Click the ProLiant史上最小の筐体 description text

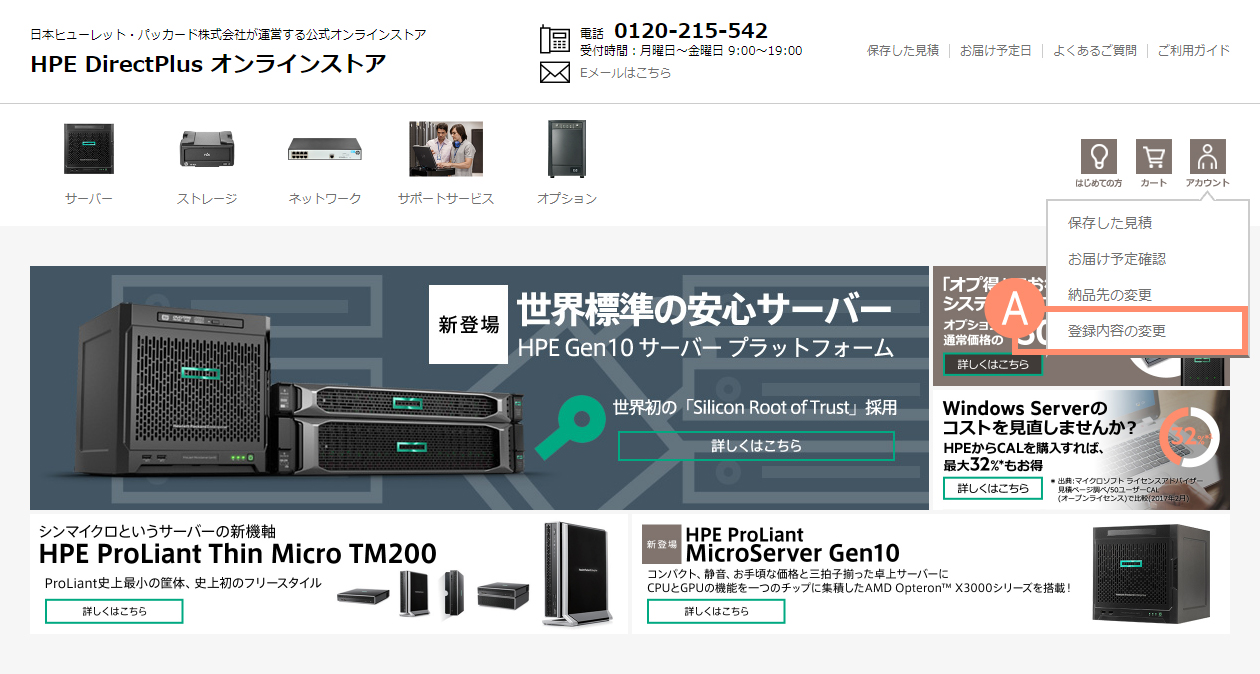click(x=183, y=583)
